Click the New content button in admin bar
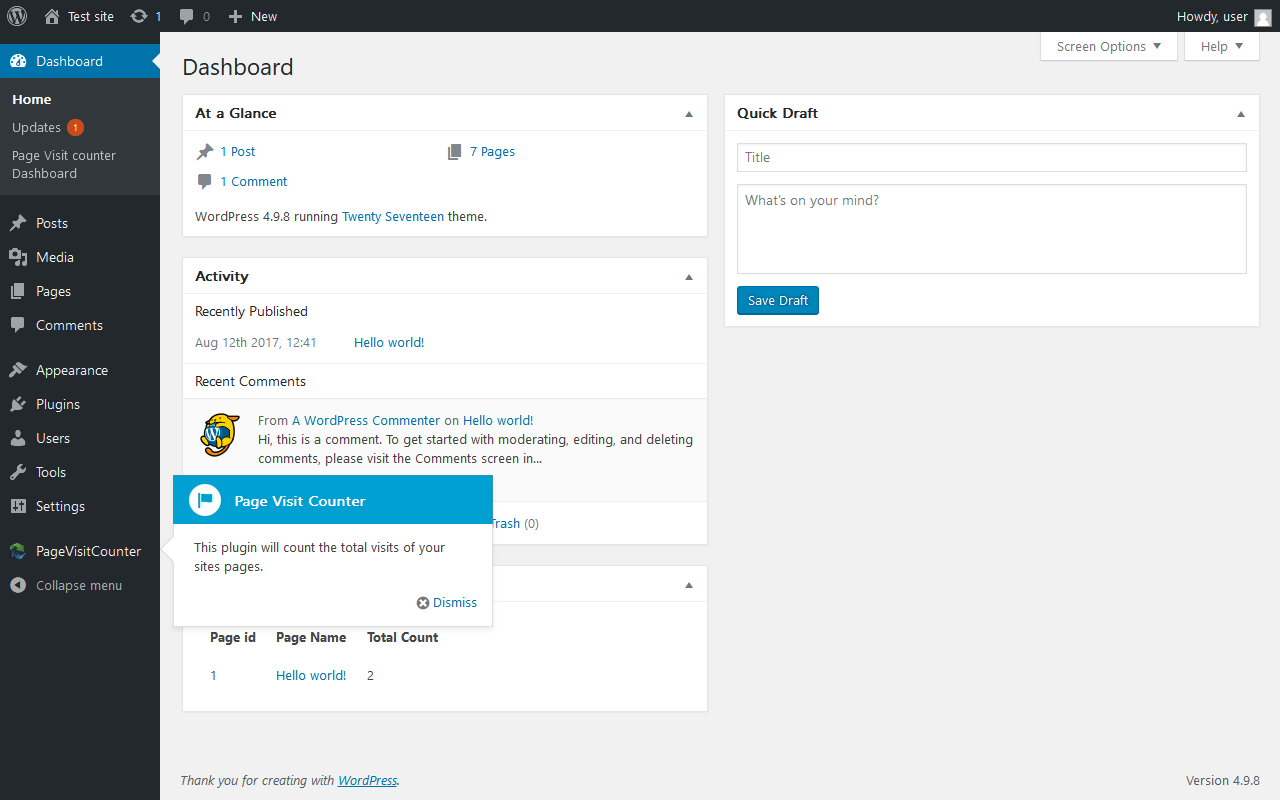The height and width of the screenshot is (800, 1280). pos(253,16)
